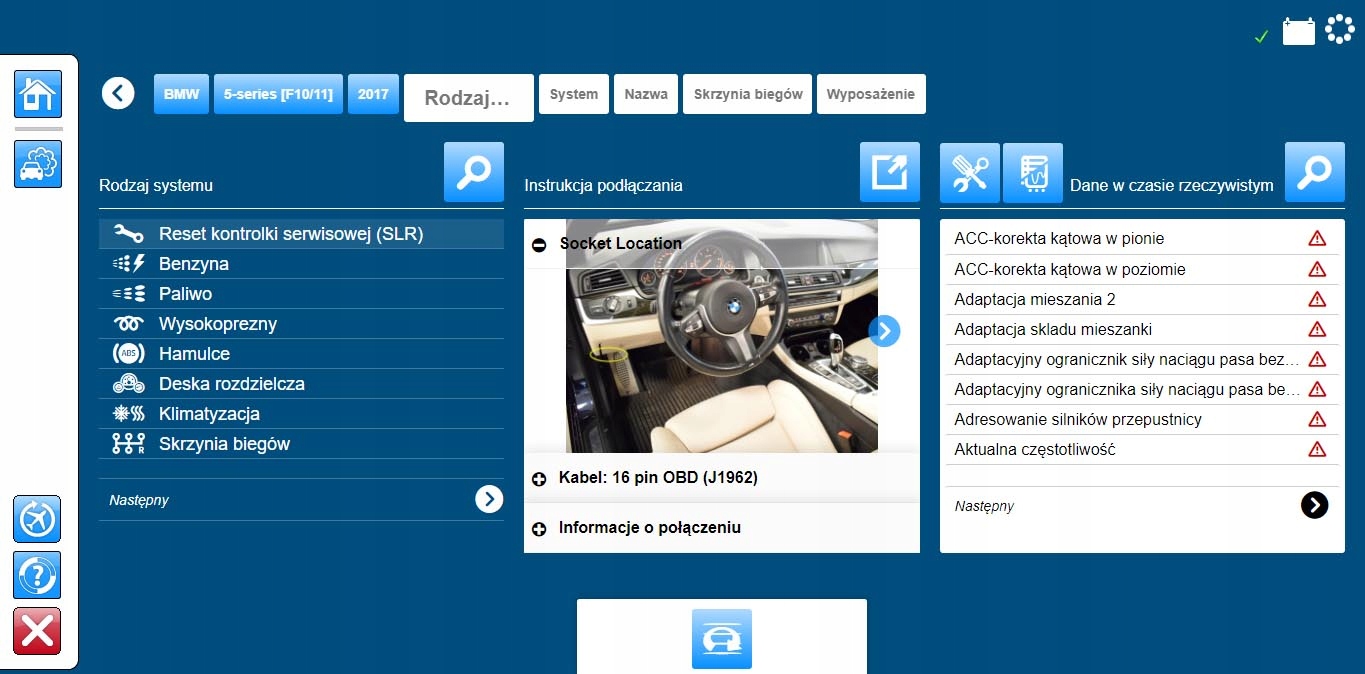Screen dimensions: 1365x674
Task: Search system types with magnifier icon
Action: pyautogui.click(x=473, y=172)
